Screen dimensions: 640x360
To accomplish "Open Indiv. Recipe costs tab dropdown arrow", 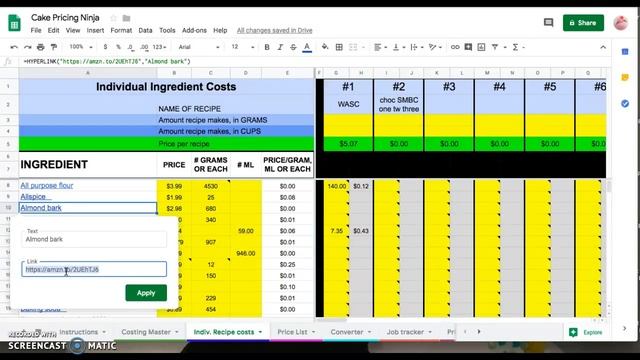I will 260,332.
